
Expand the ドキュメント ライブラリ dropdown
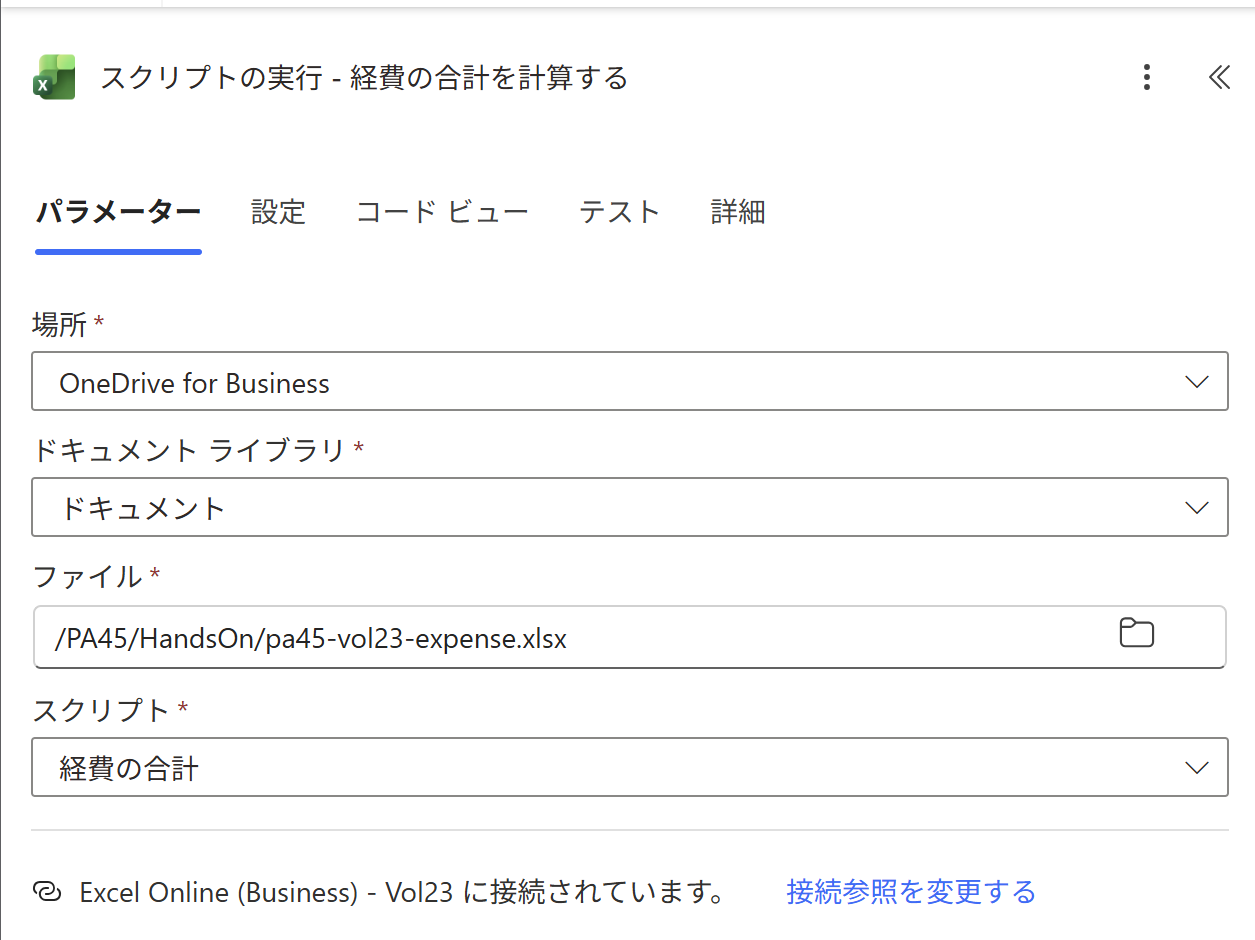pyautogui.click(x=630, y=507)
